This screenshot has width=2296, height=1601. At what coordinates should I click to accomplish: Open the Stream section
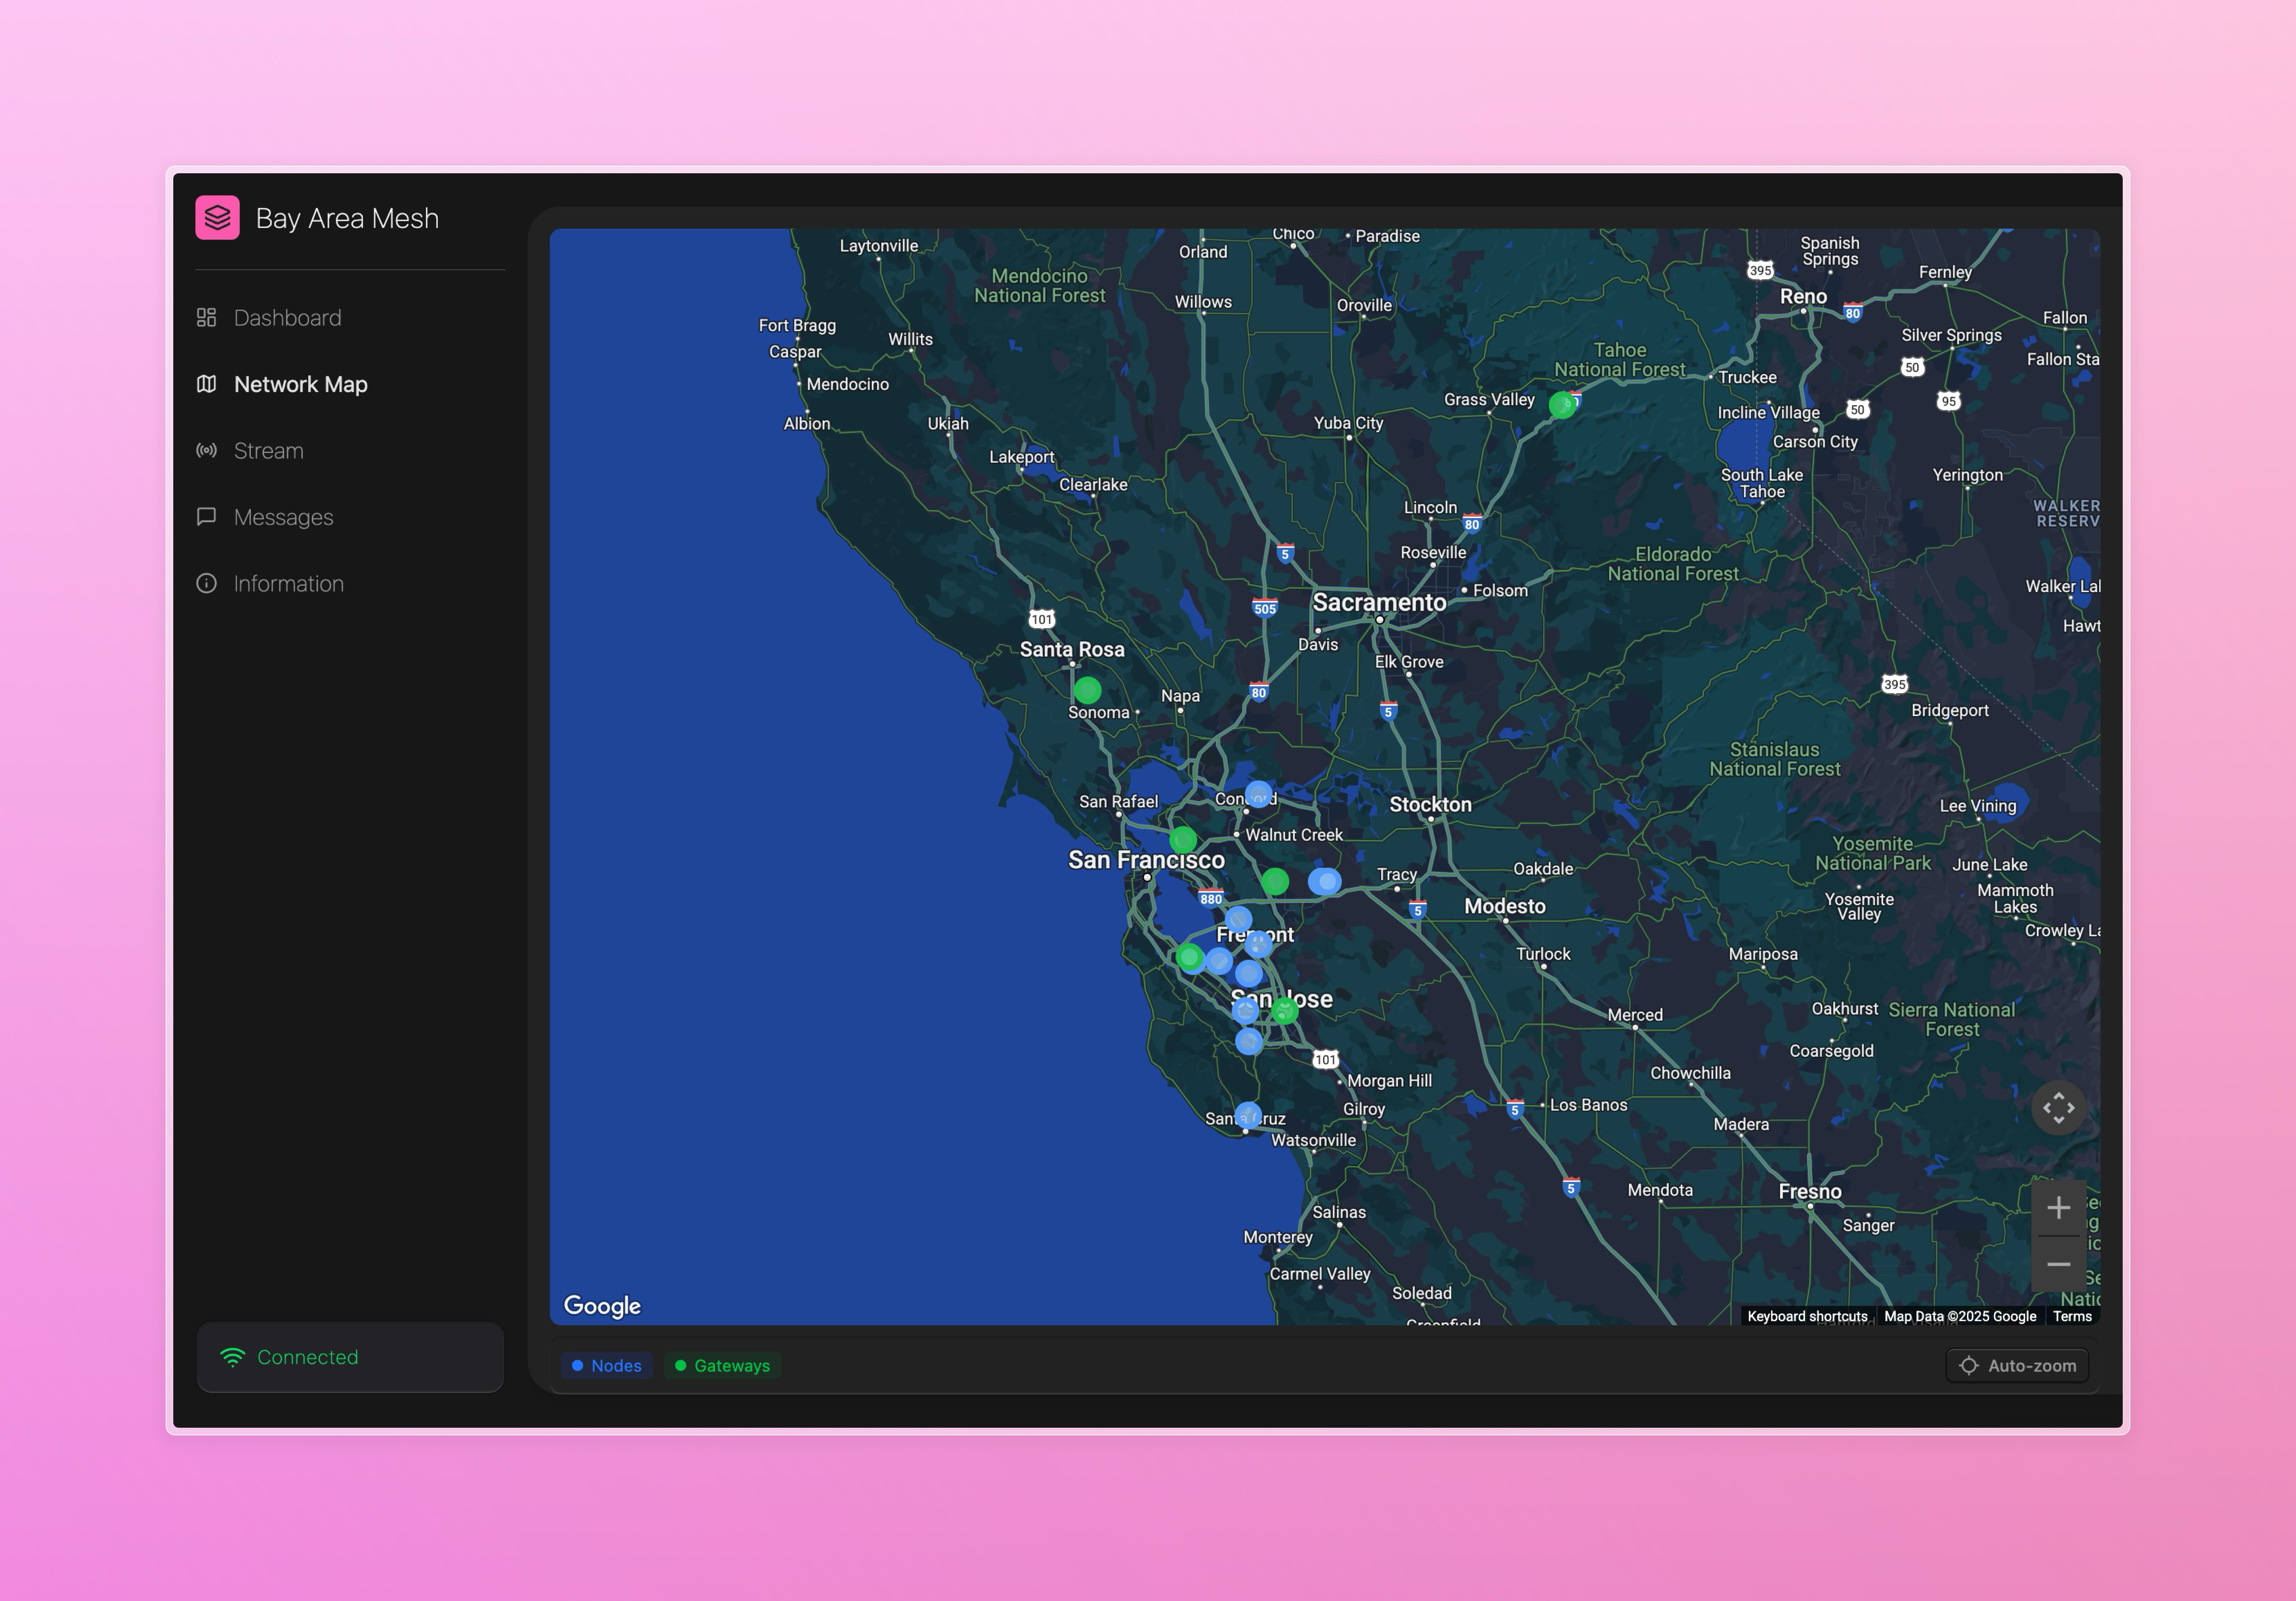(x=267, y=451)
